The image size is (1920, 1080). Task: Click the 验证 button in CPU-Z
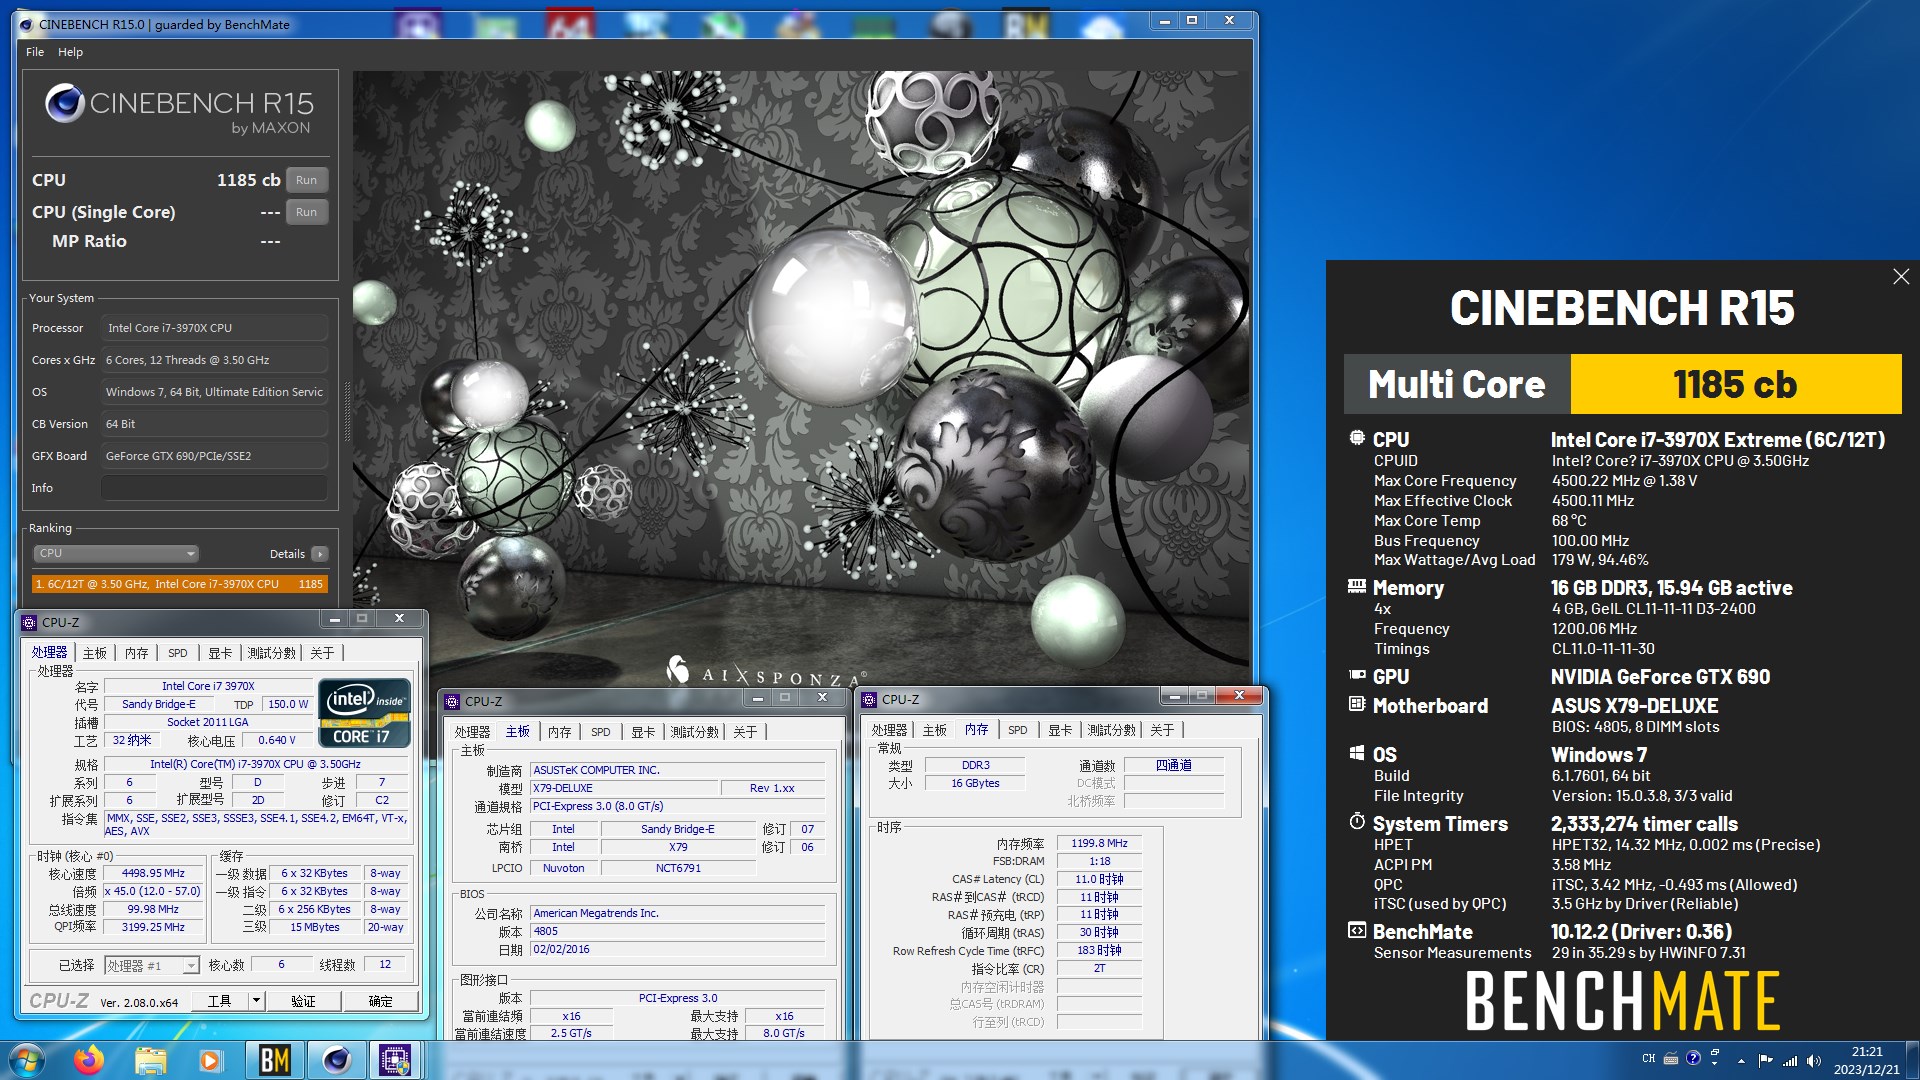[304, 1001]
